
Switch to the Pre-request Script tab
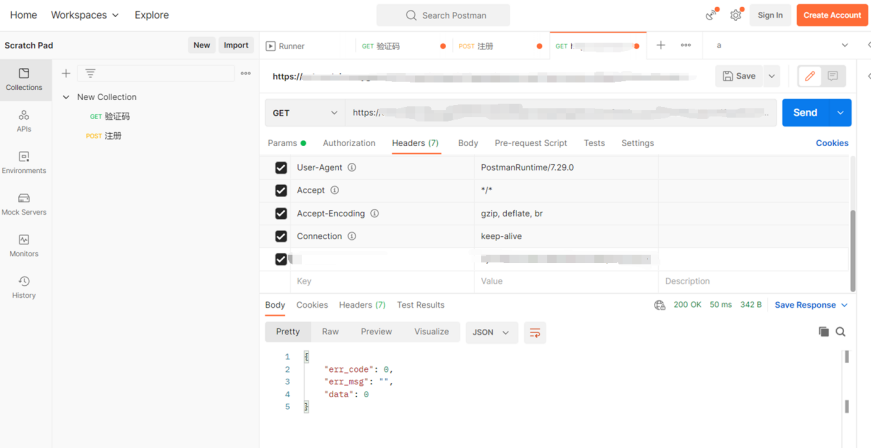click(530, 143)
